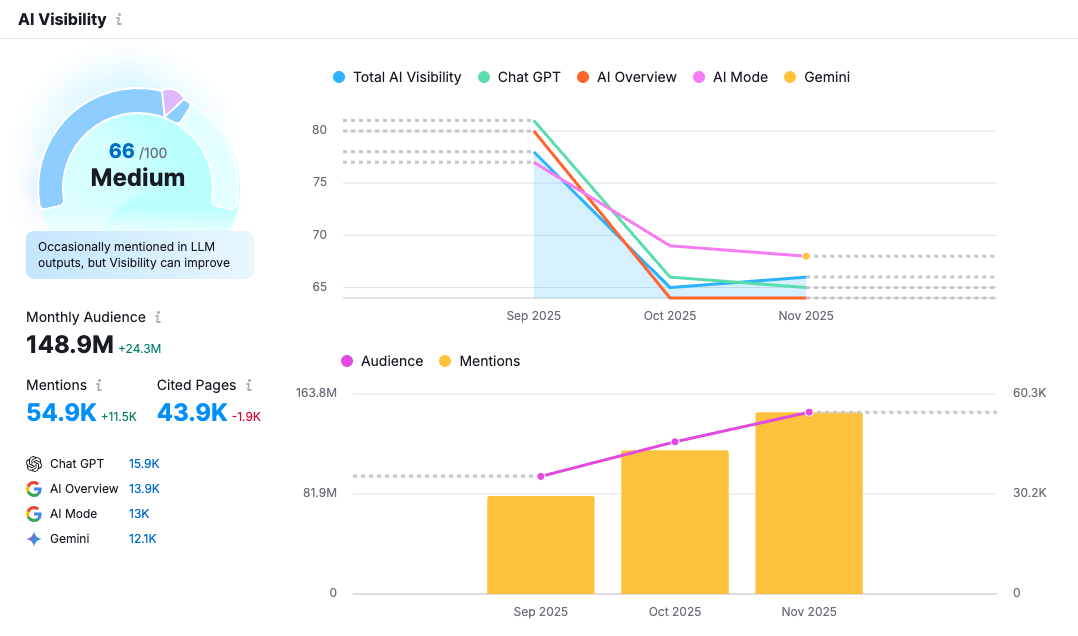Viewport: 1078px width, 636px height.
Task: Click the Google icon beside AI Overview
Action: click(x=34, y=488)
